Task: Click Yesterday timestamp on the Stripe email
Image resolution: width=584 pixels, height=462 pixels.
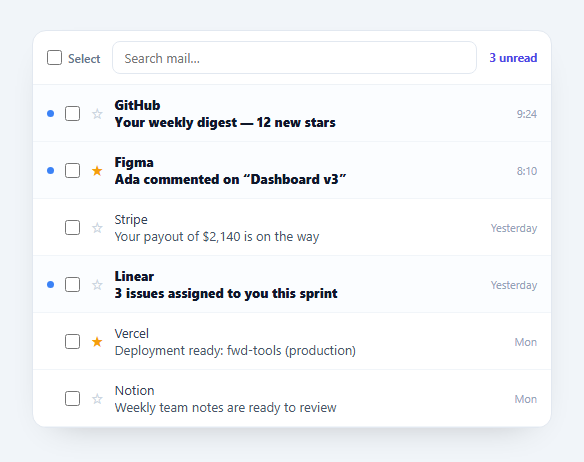Action: tap(514, 228)
